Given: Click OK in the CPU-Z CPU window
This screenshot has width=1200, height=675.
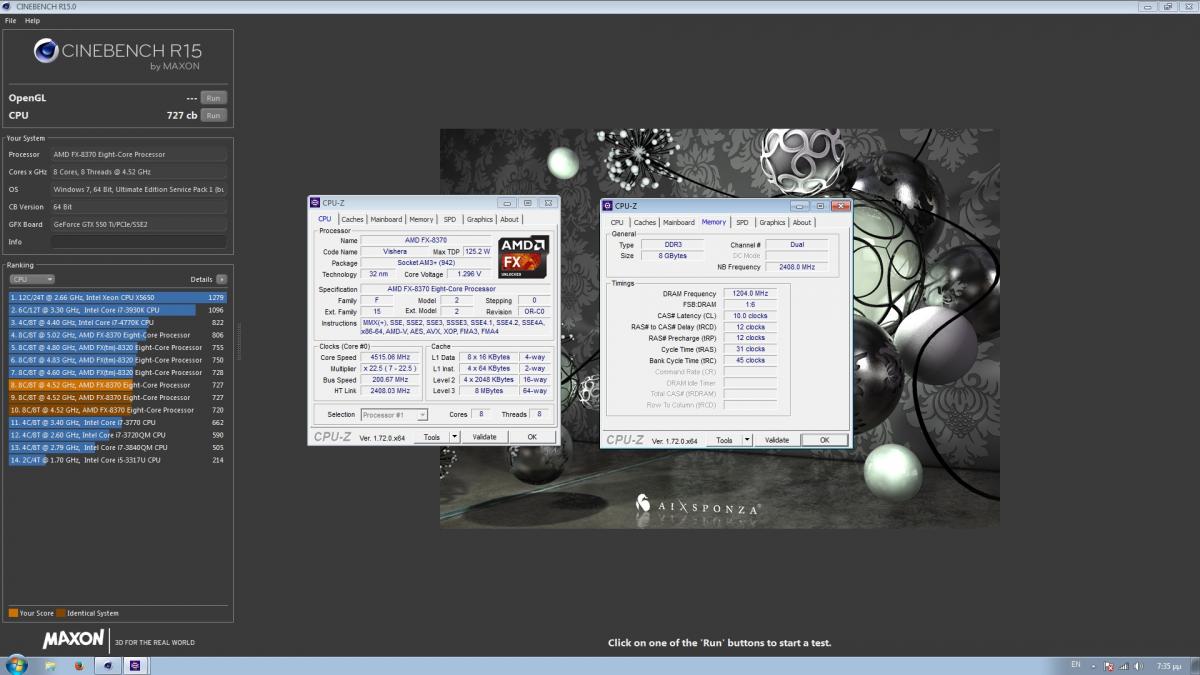Looking at the screenshot, I should click(532, 437).
